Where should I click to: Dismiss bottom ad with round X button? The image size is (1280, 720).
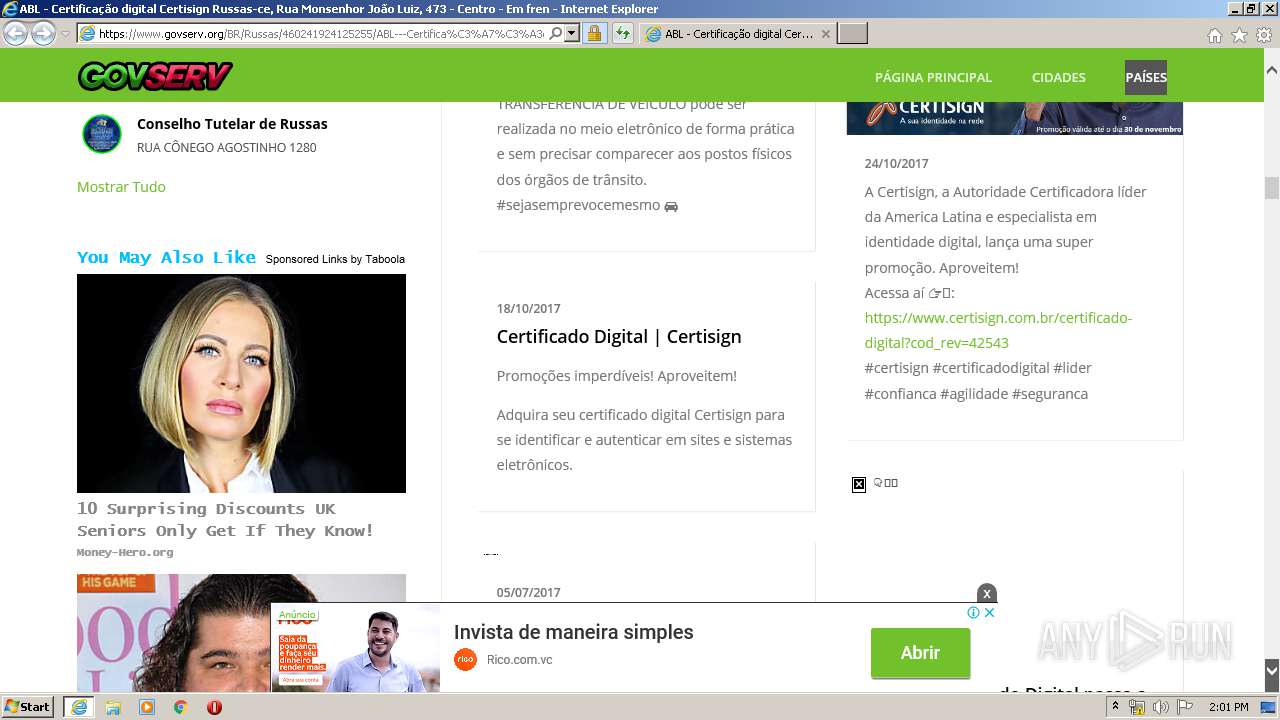pyautogui.click(x=987, y=594)
